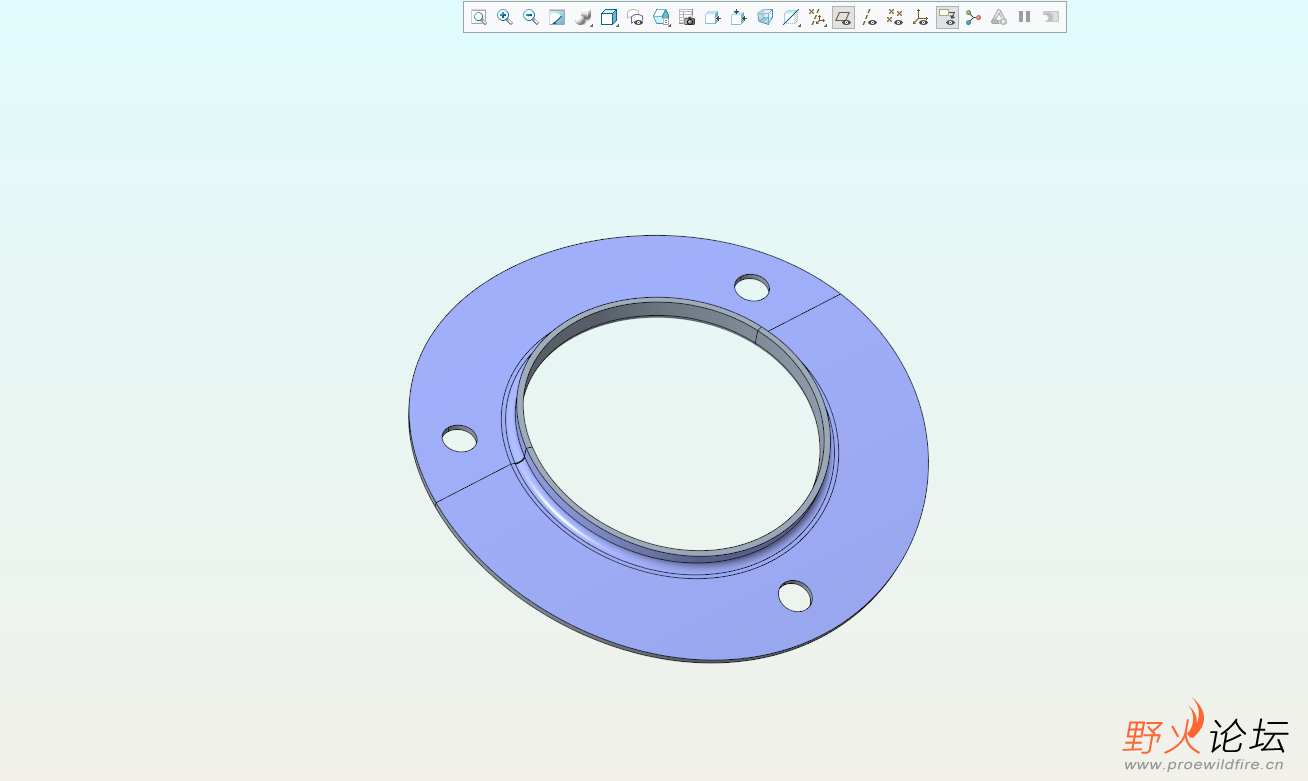The width and height of the screenshot is (1308, 781).
Task: Click the Zoom In magnifier icon
Action: pyautogui.click(x=505, y=17)
